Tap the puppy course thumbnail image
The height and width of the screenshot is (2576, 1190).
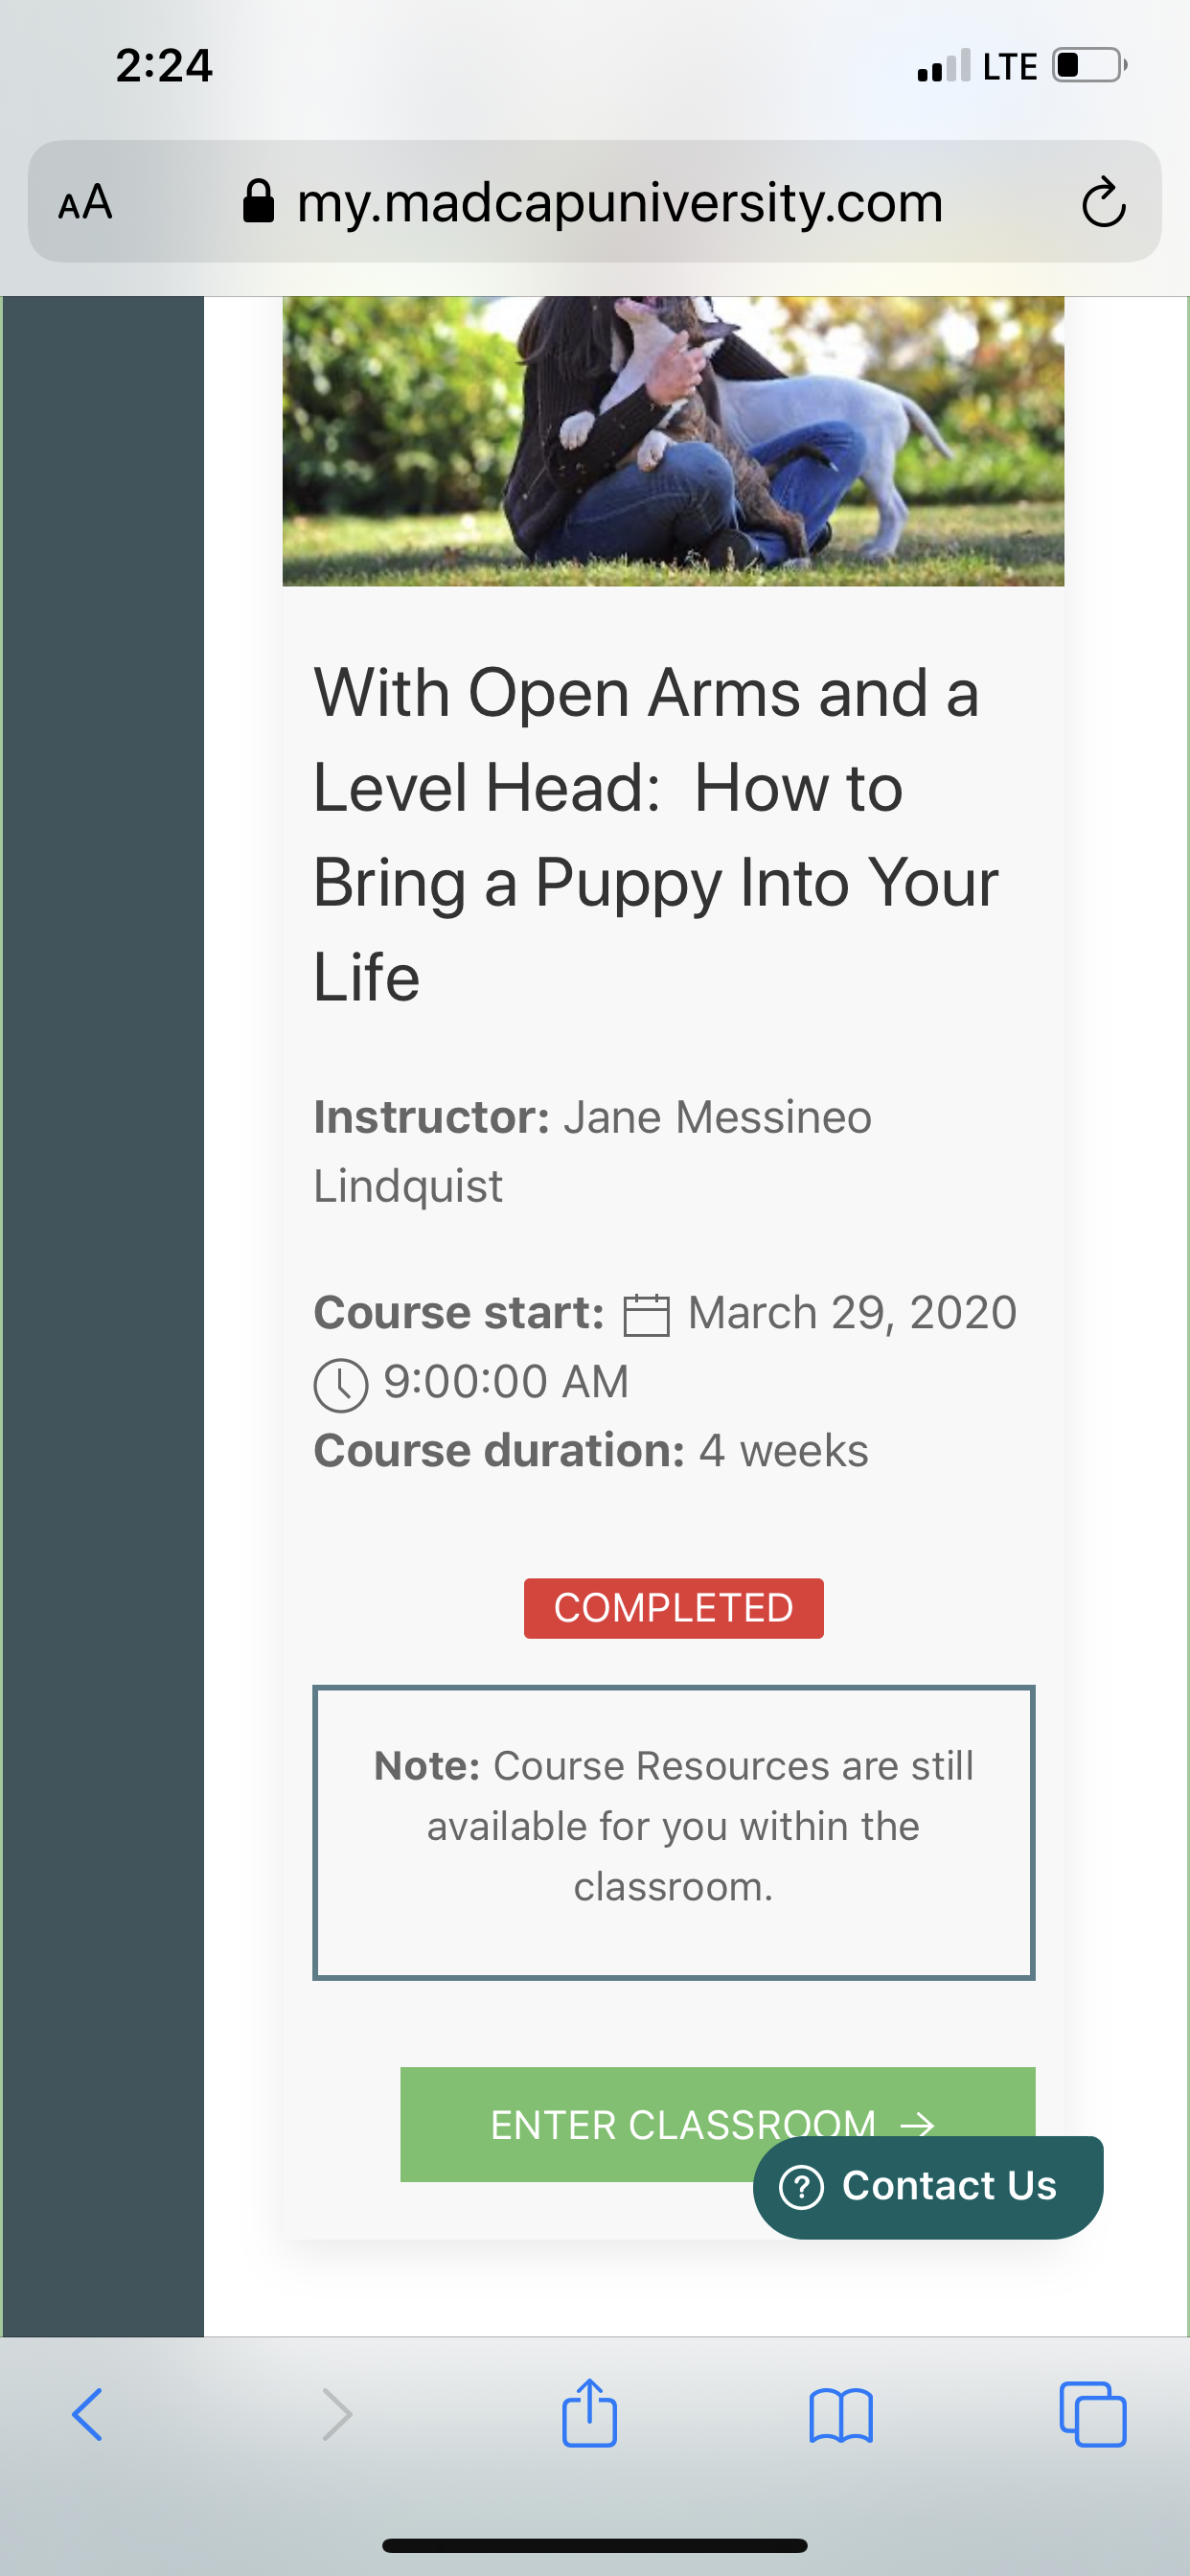click(x=673, y=440)
